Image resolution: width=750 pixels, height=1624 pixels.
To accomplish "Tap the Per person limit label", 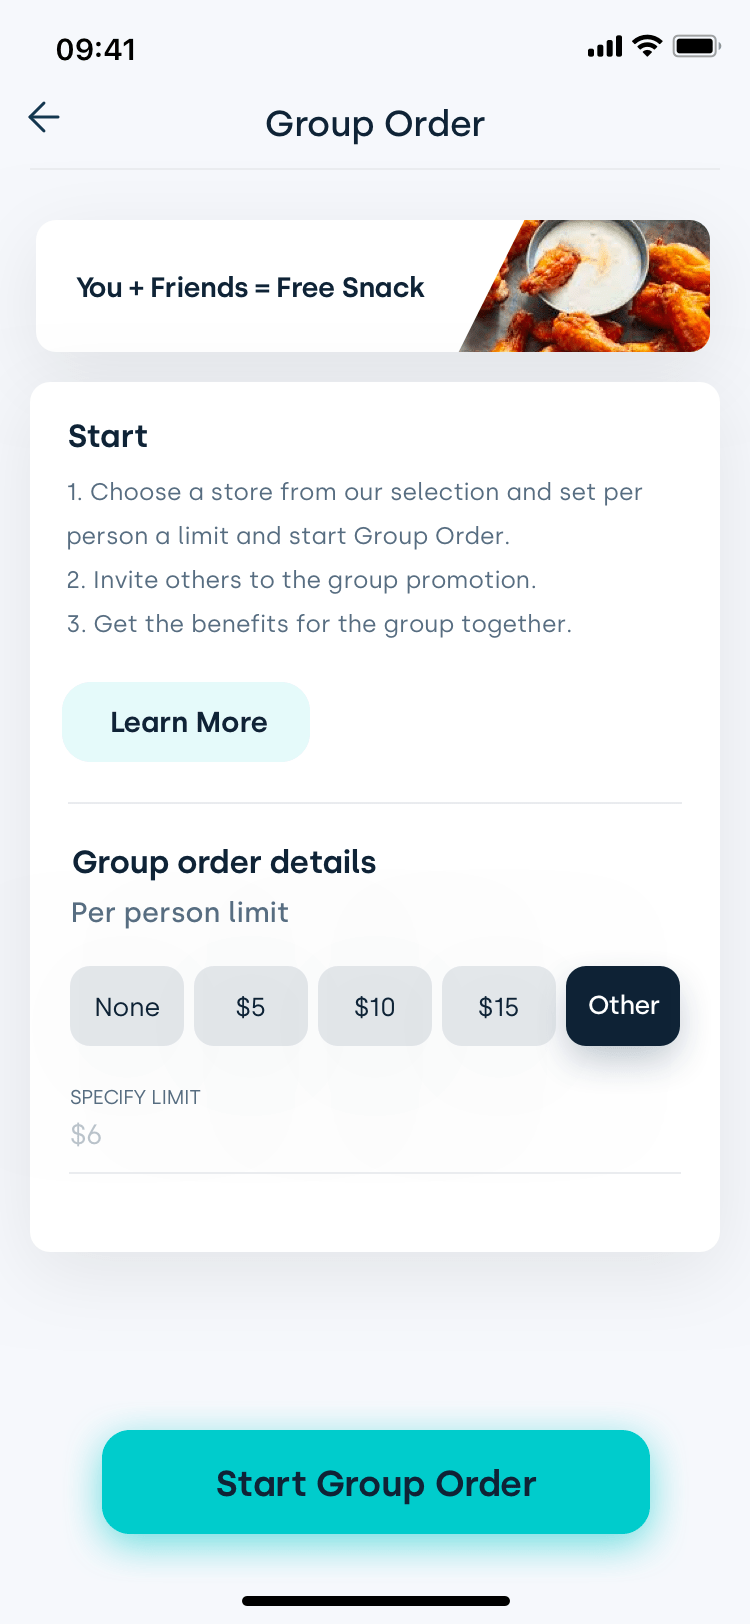I will coord(180,912).
